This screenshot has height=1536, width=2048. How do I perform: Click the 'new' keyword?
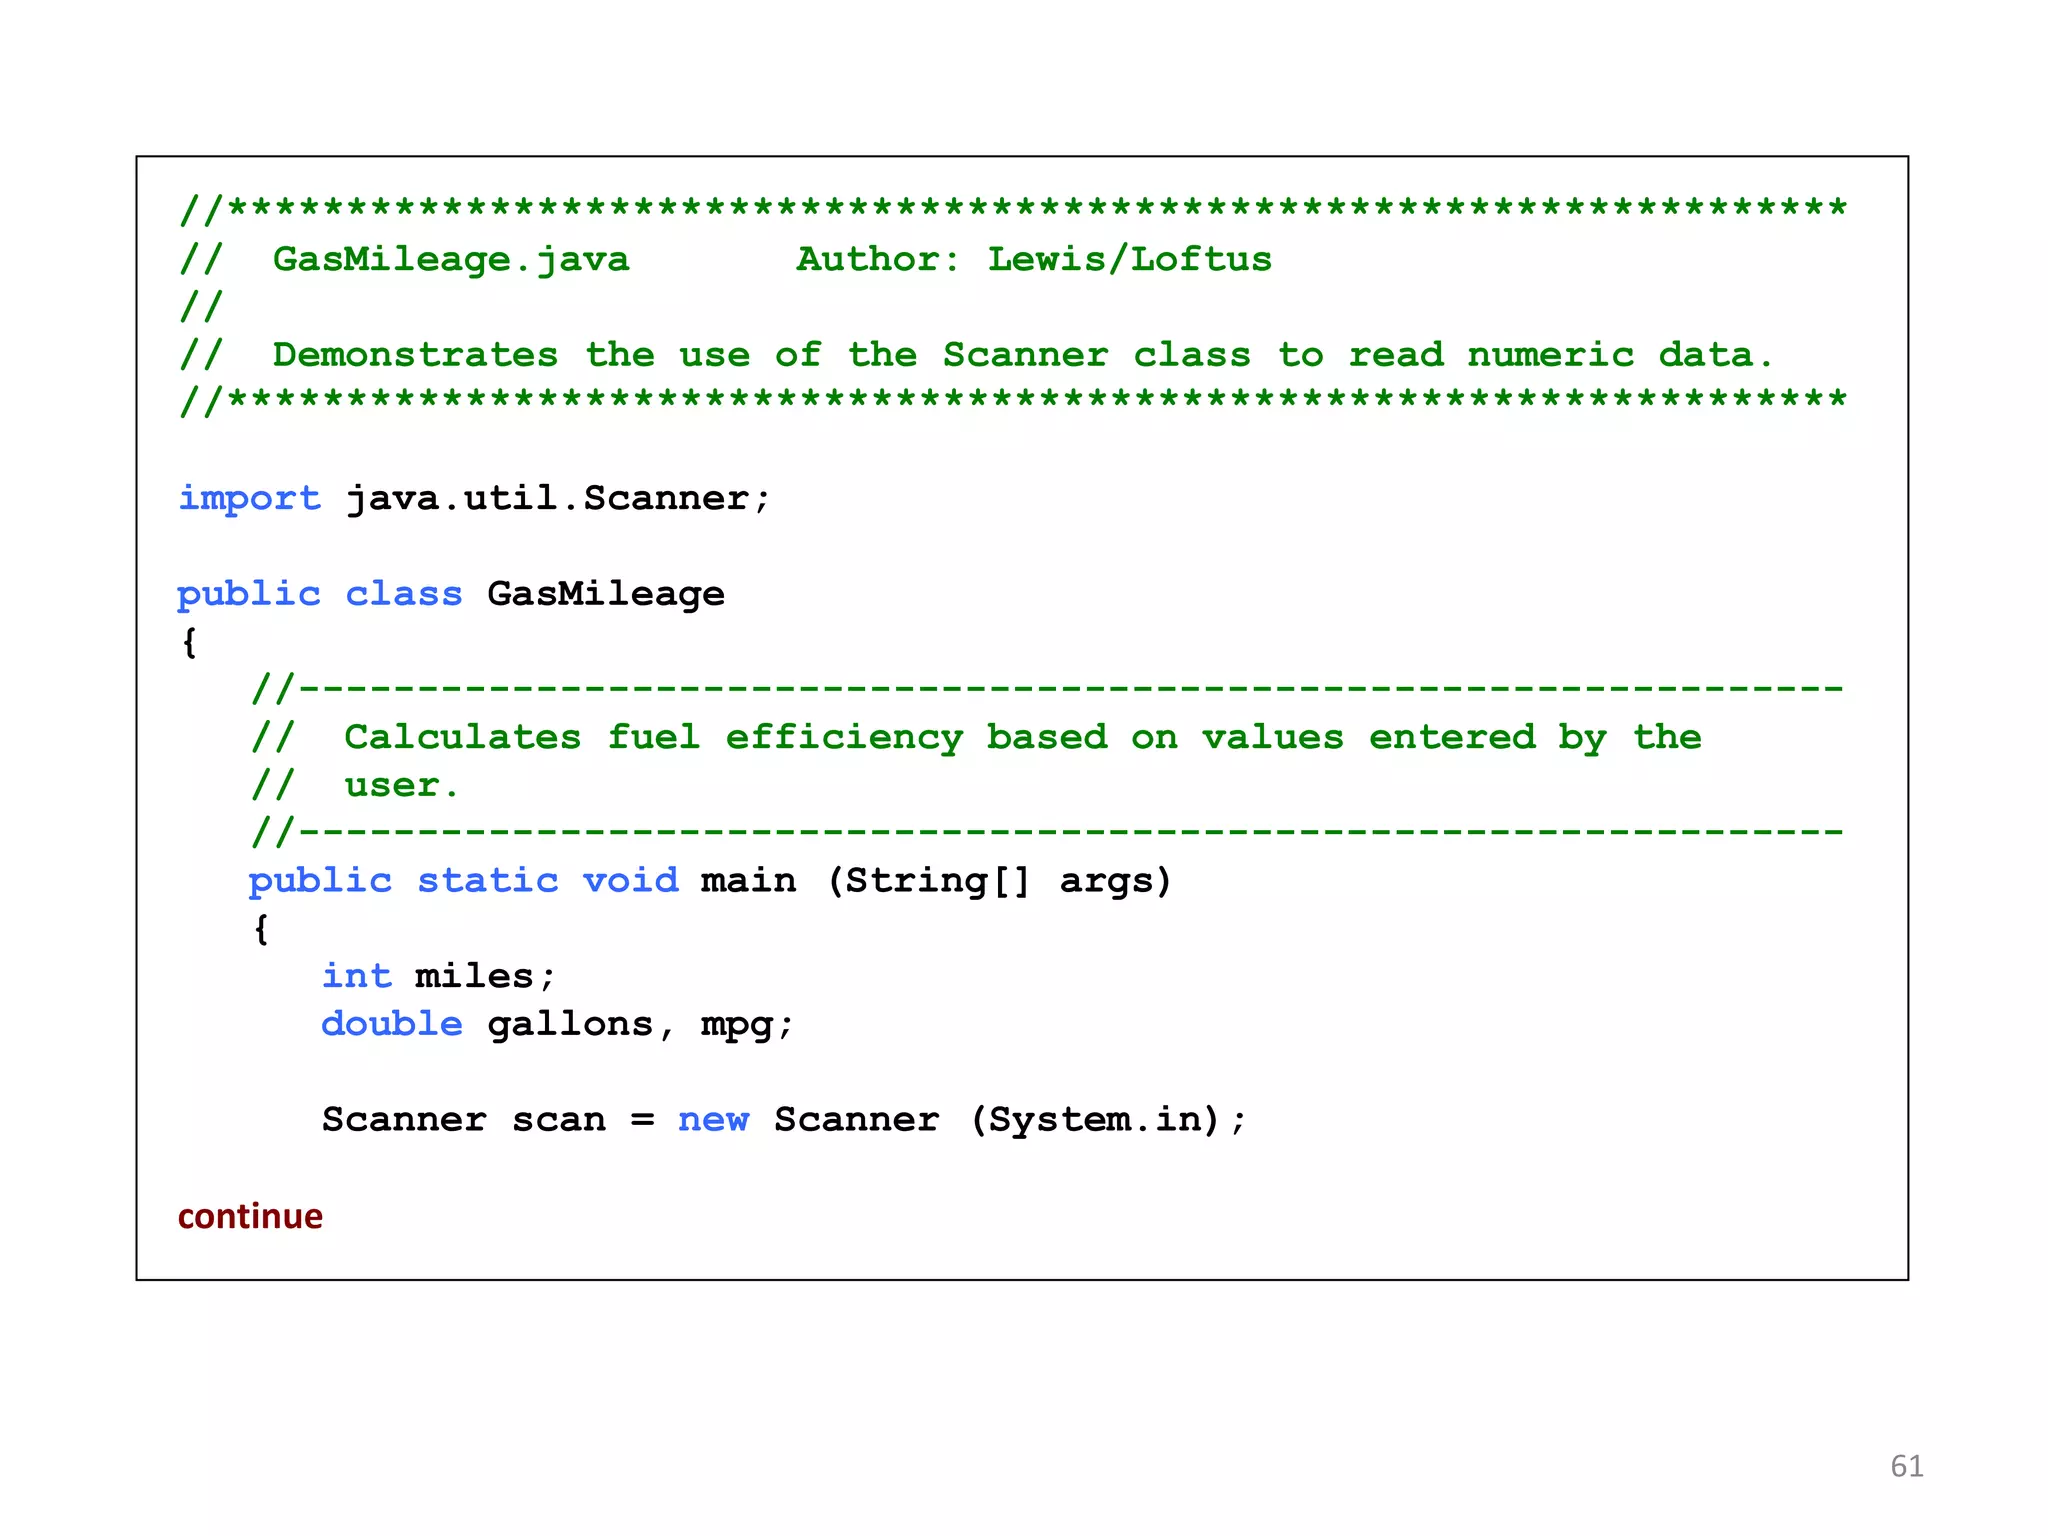713,1120
